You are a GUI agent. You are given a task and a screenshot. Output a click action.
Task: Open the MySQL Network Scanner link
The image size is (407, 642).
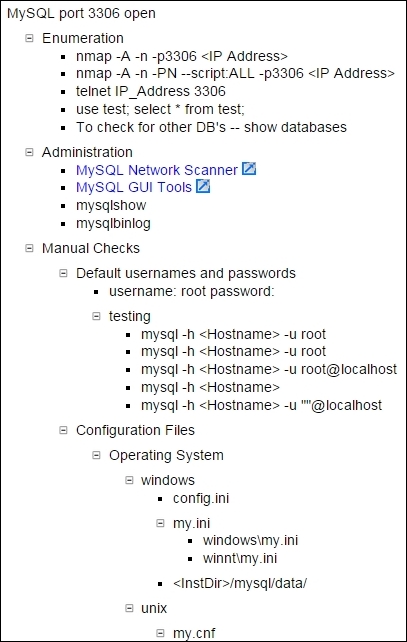point(157,170)
